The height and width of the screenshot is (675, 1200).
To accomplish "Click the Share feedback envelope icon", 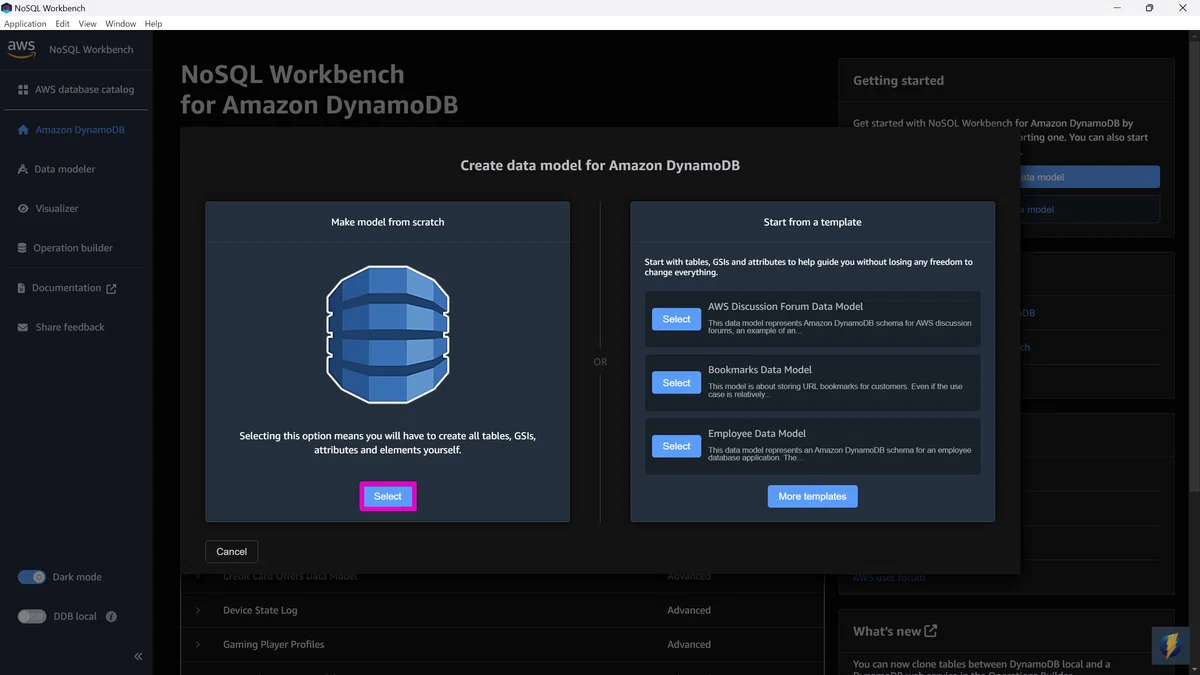I will (x=23, y=328).
